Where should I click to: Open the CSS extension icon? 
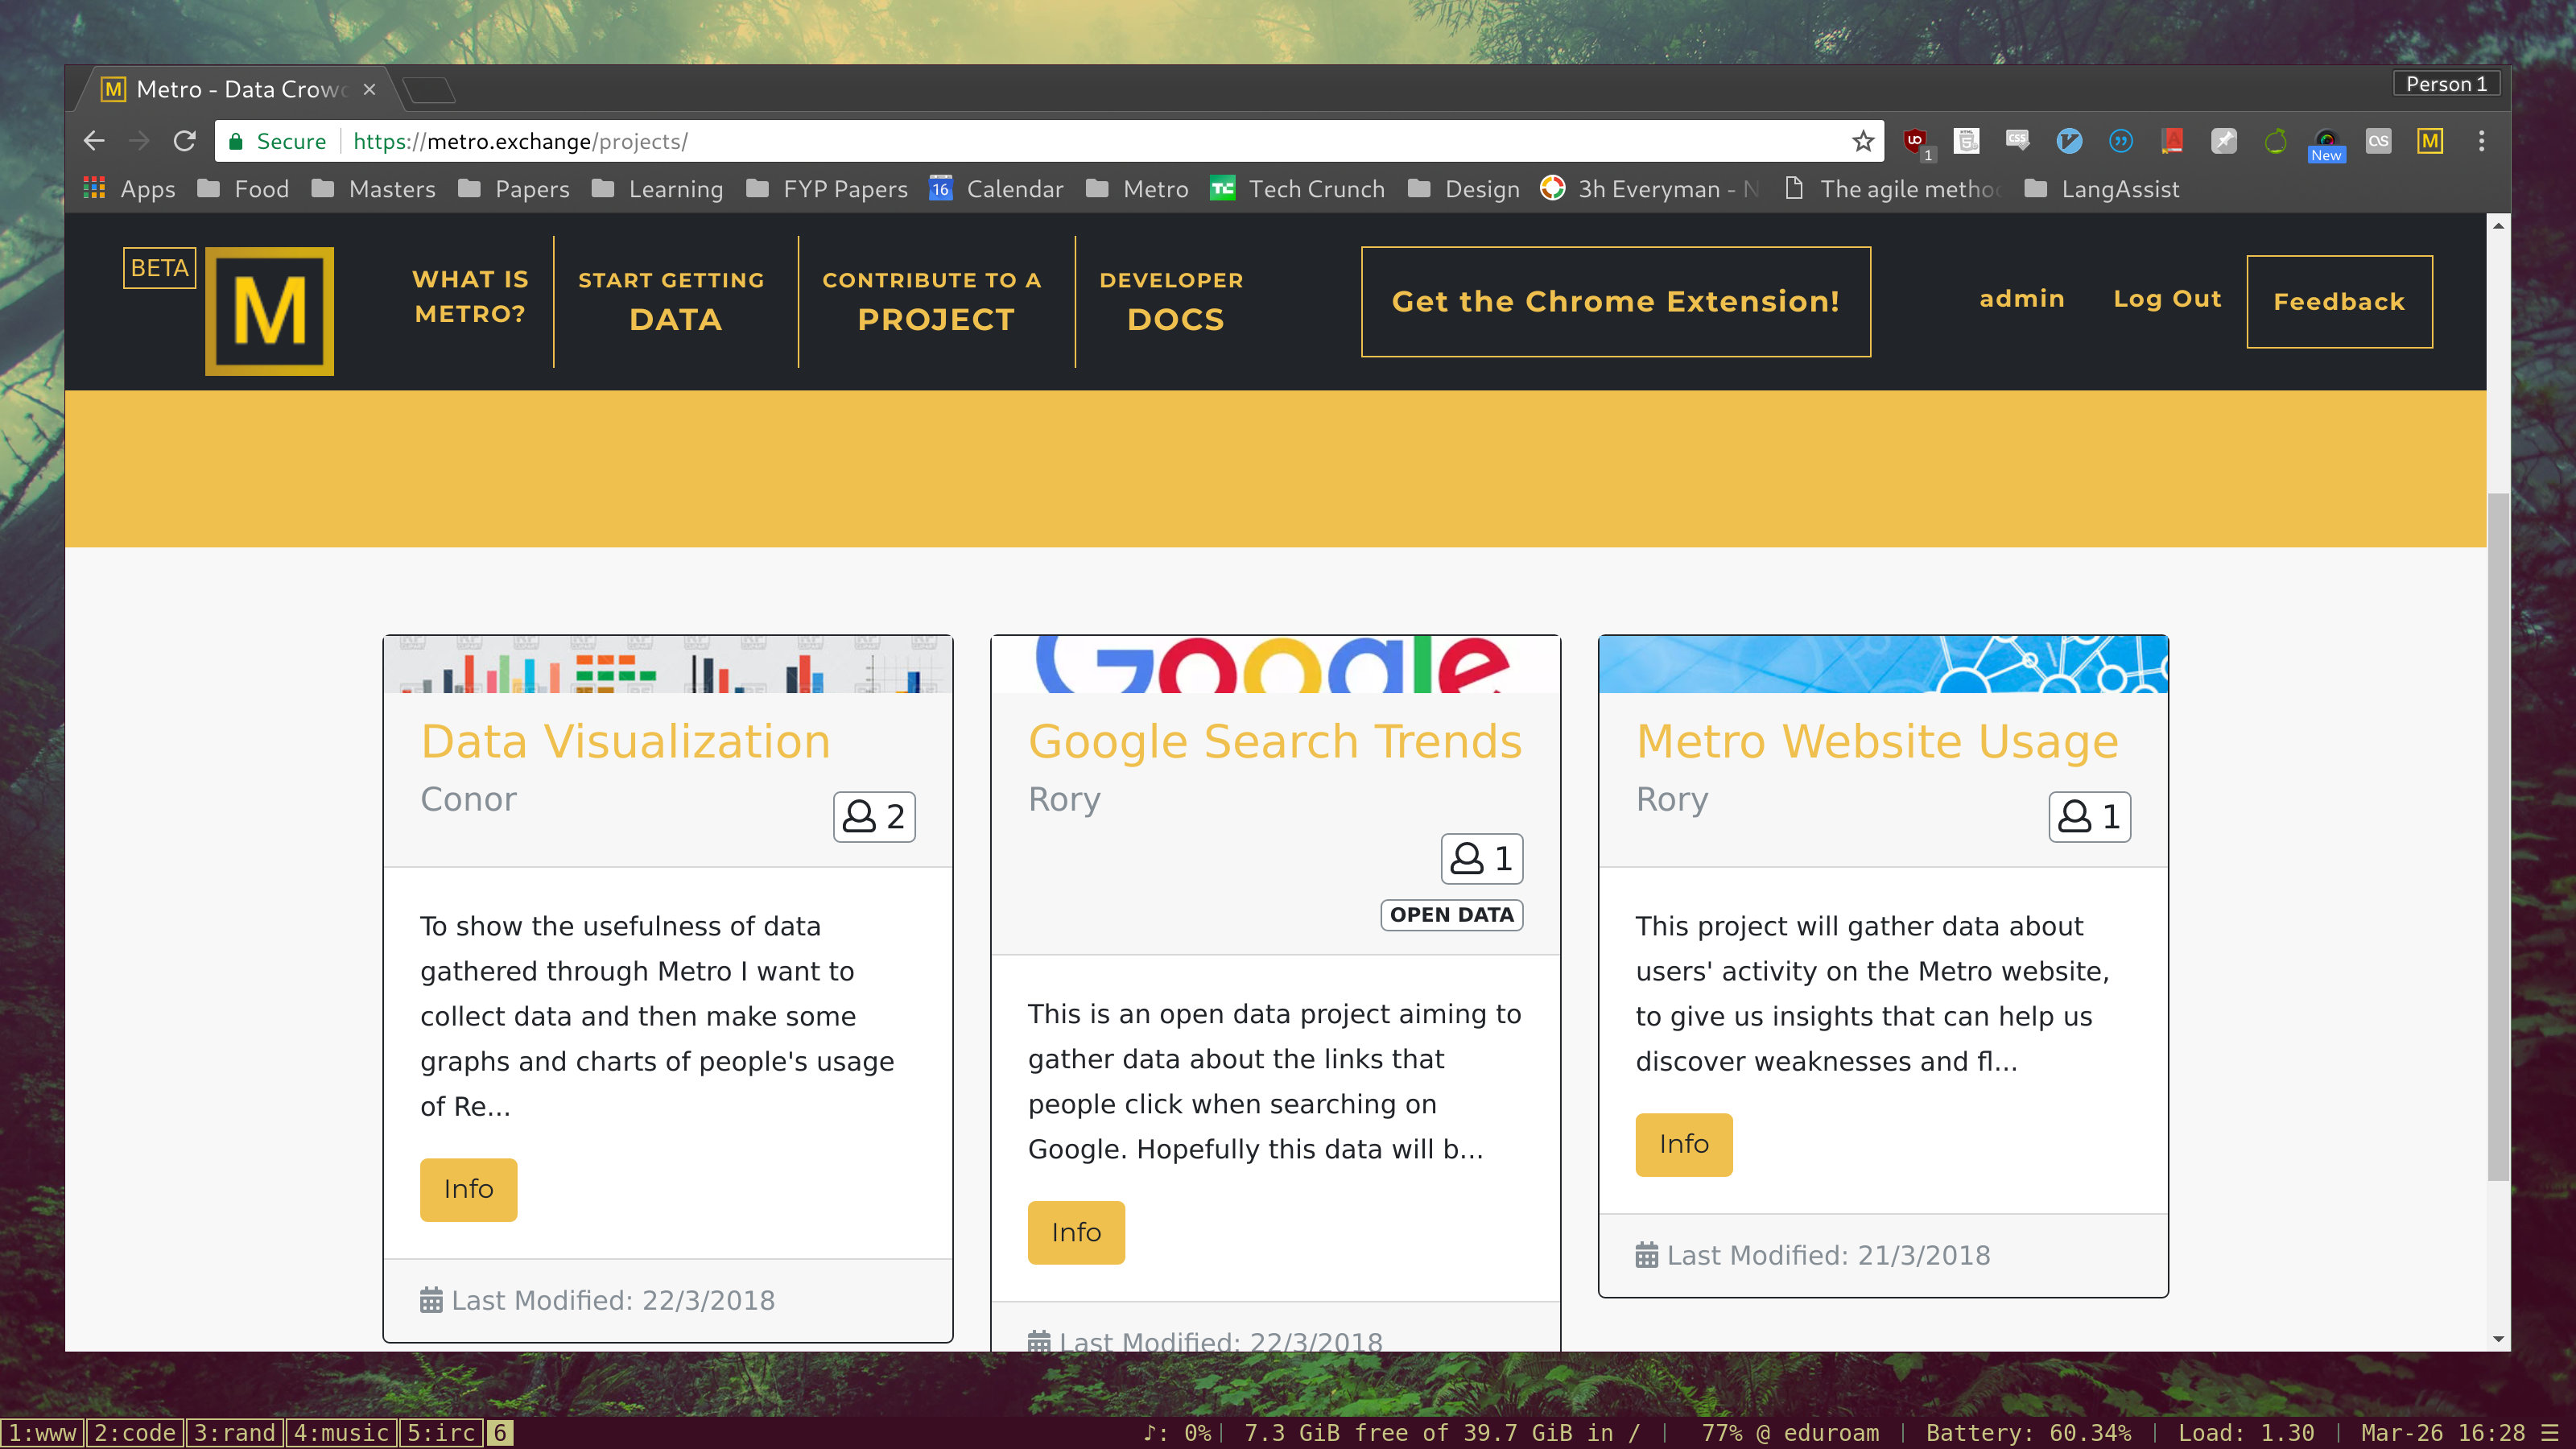tap(2018, 141)
